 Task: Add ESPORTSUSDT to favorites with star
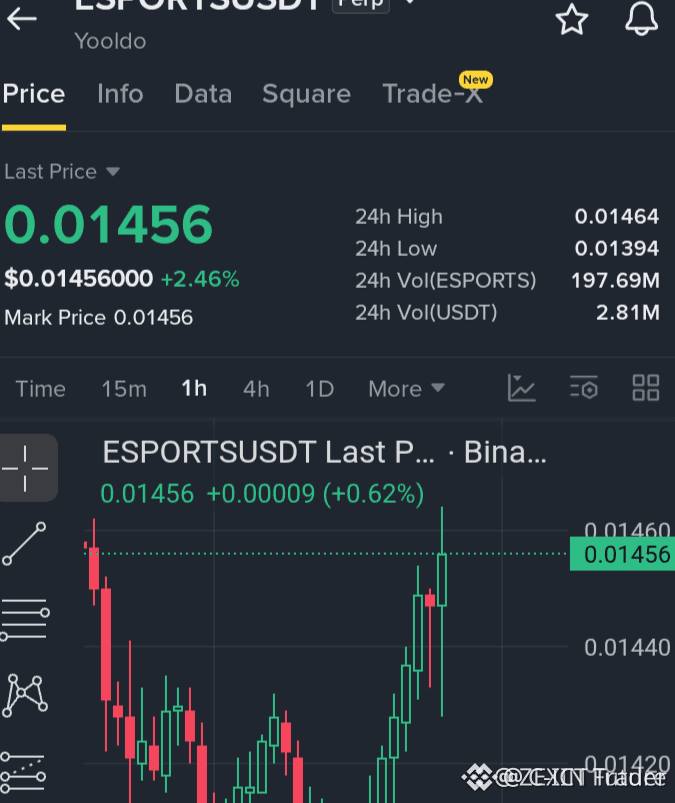point(572,19)
